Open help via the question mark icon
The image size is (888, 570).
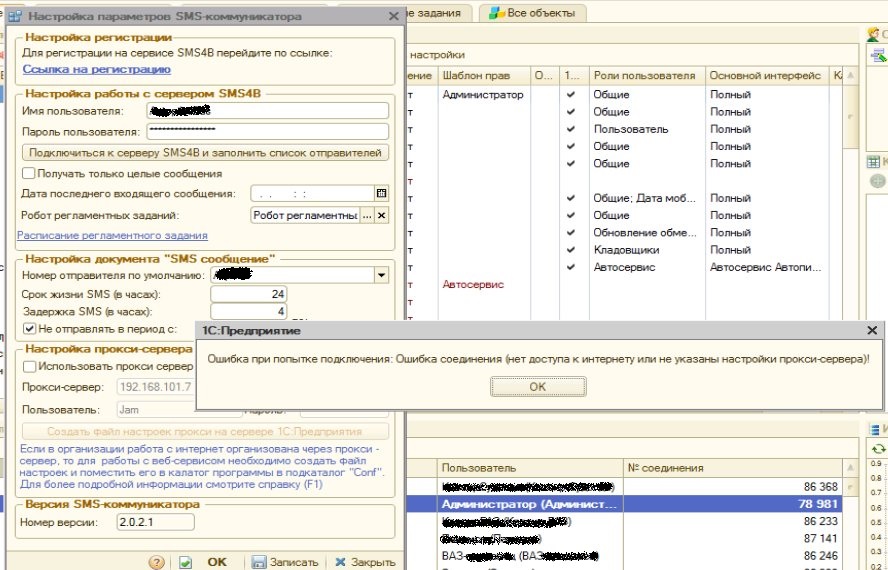point(157,562)
